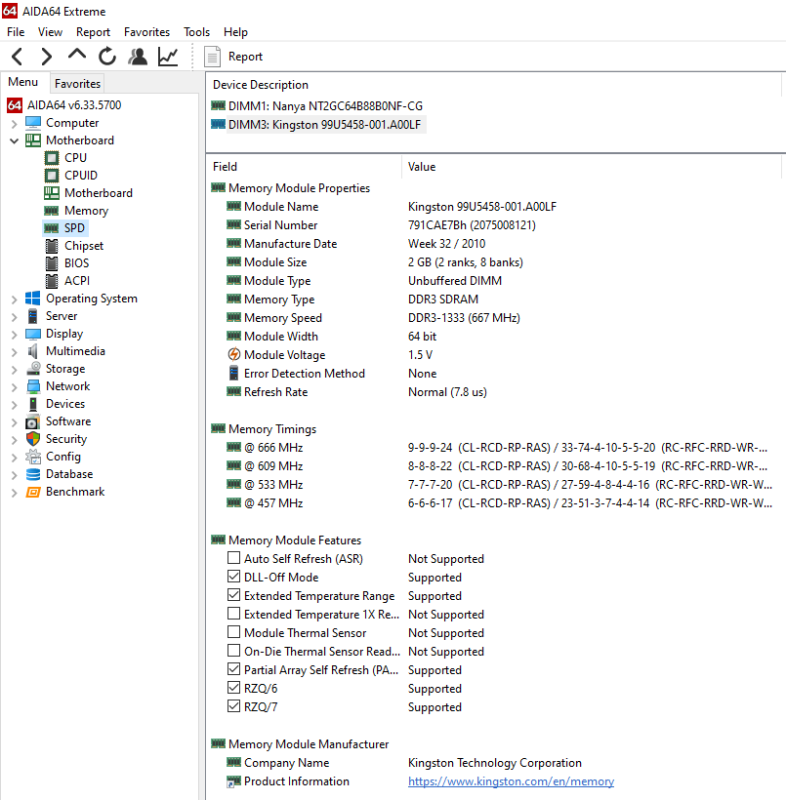786x800 pixels.
Task: Click the Network icon in the tree
Action: tap(33, 386)
